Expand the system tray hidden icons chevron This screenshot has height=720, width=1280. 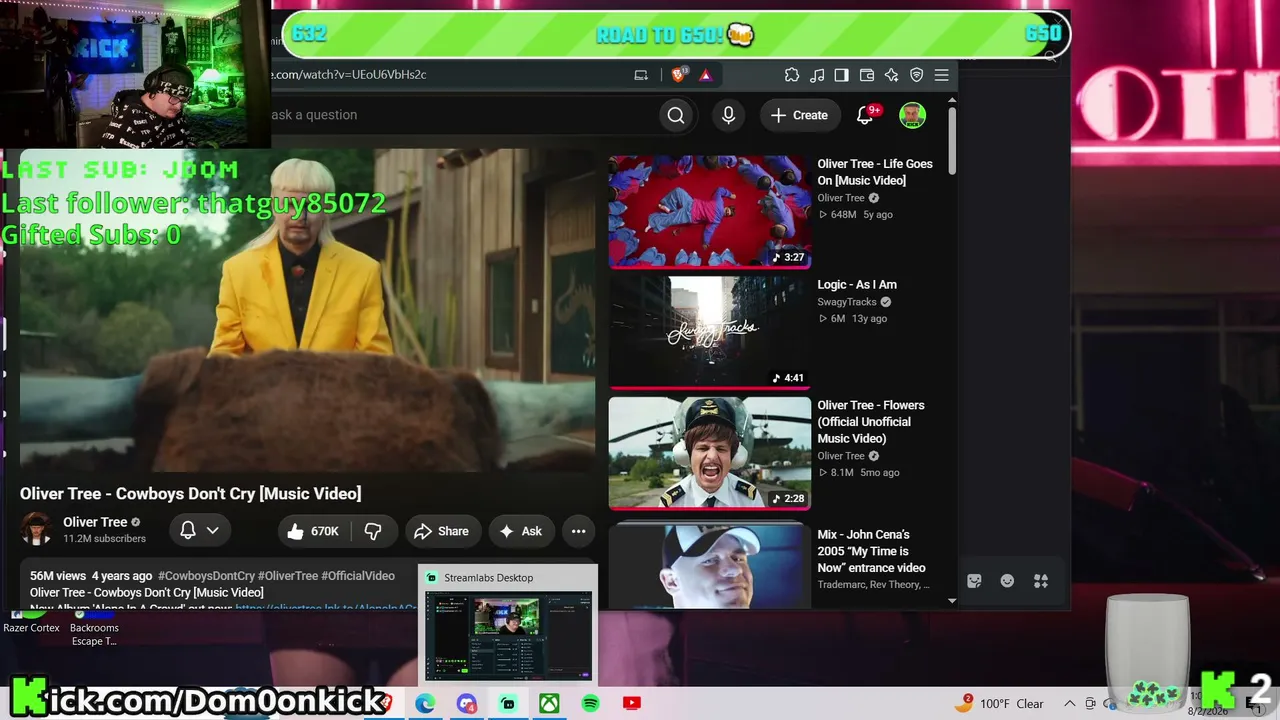[1069, 704]
